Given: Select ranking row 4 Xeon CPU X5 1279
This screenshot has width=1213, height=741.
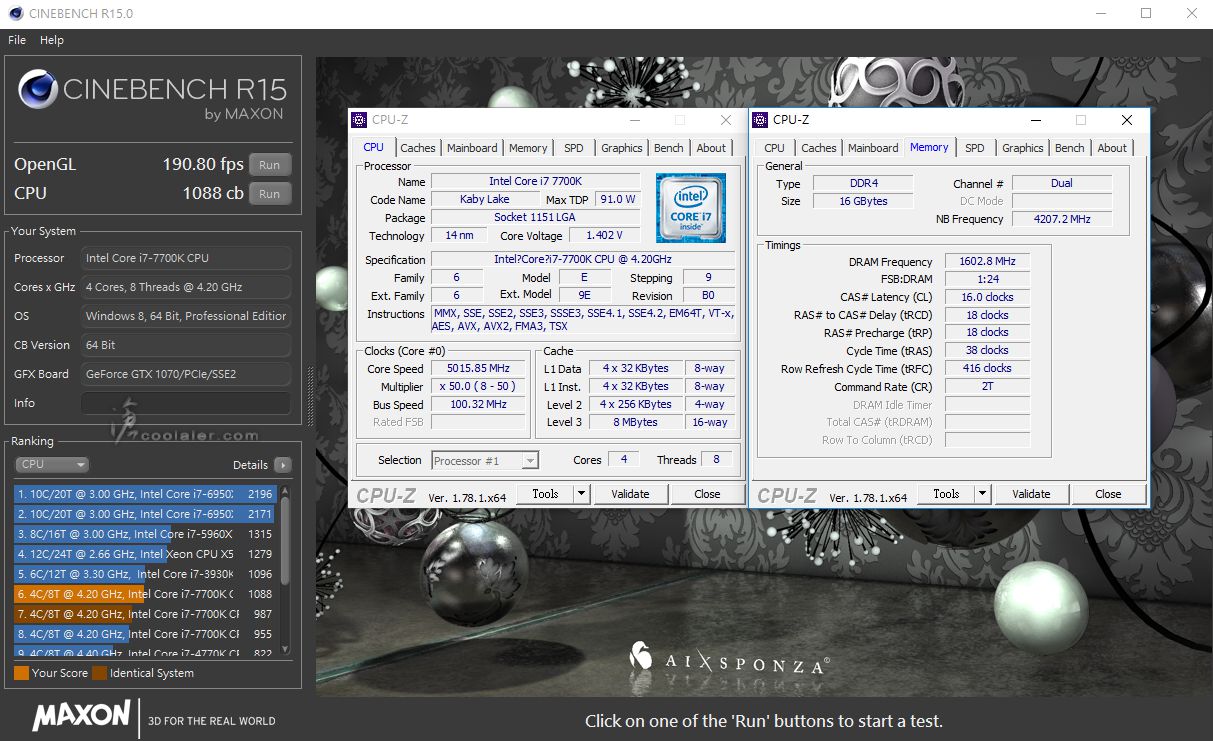Looking at the screenshot, I should point(146,554).
